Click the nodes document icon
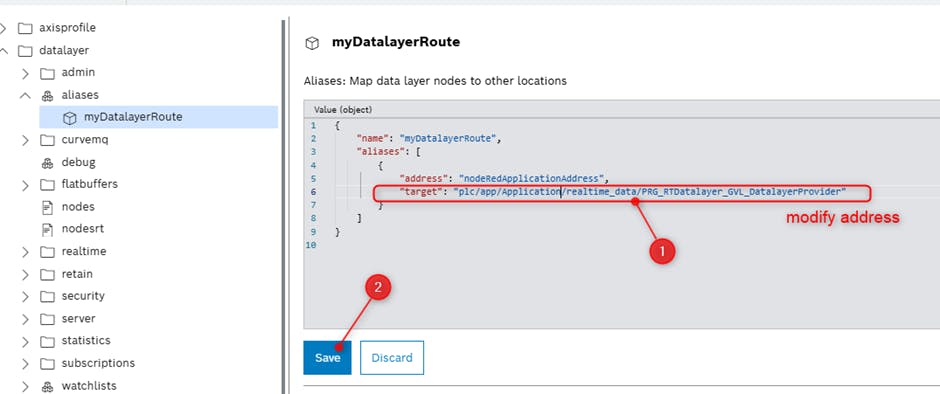 tap(47, 207)
